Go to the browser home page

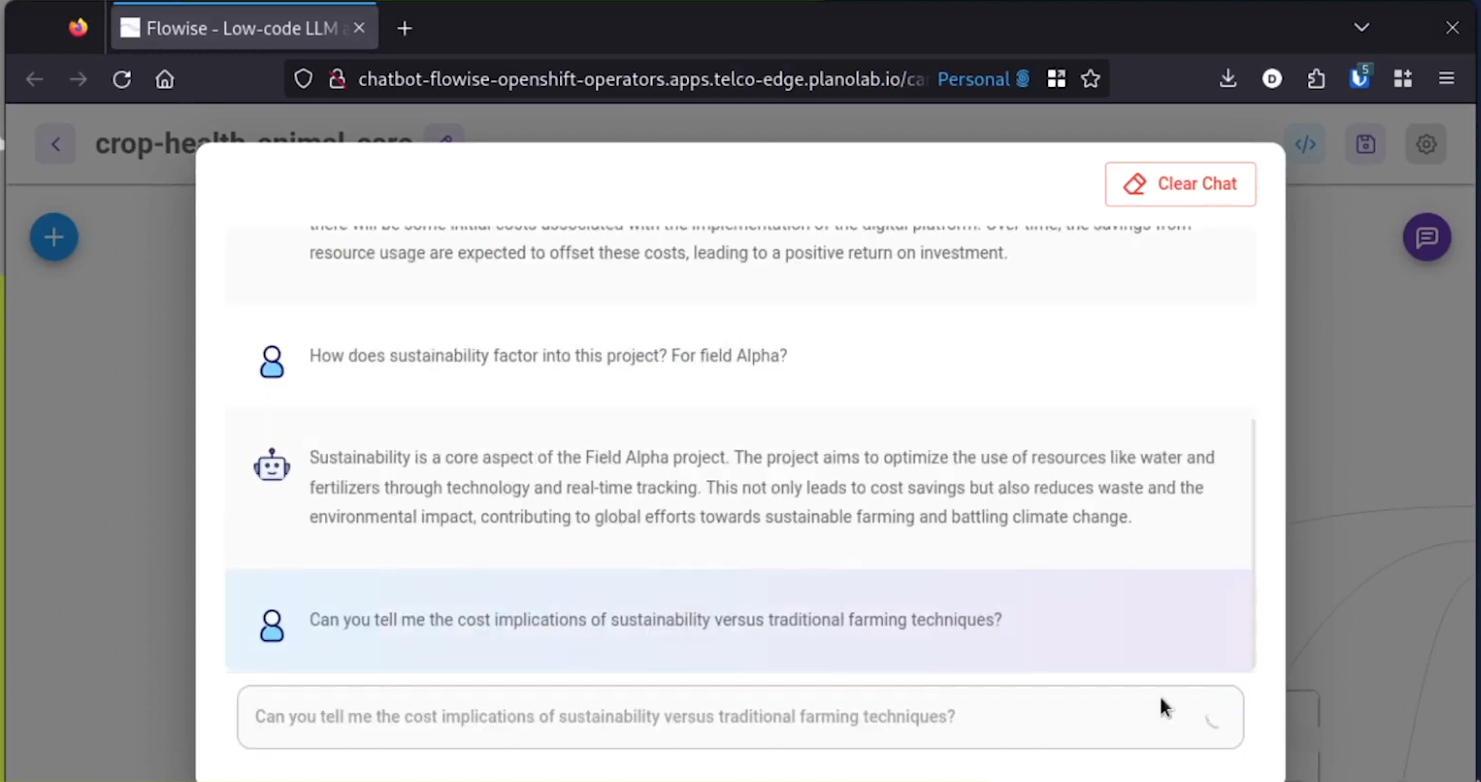point(165,79)
